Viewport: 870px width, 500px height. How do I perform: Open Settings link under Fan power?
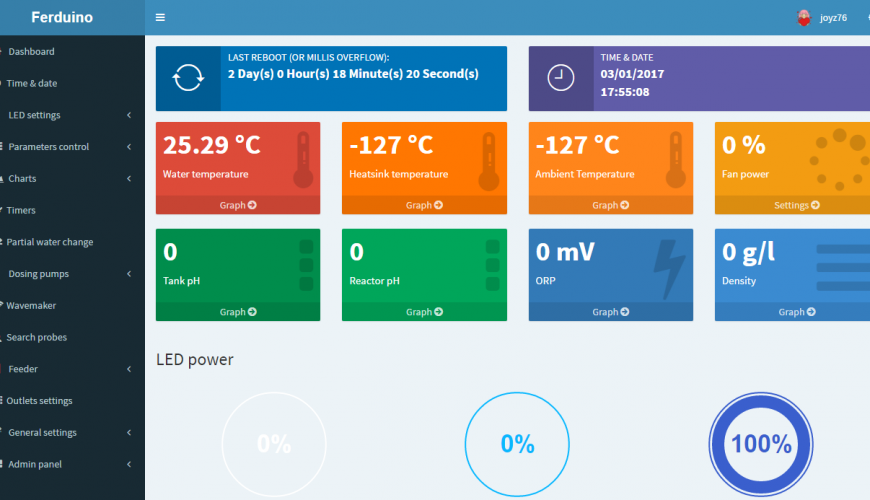point(796,205)
